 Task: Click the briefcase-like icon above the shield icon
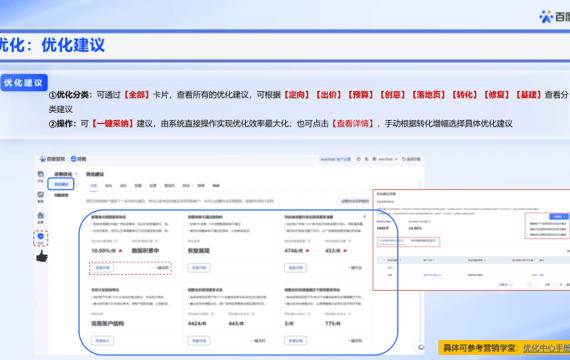40,216
